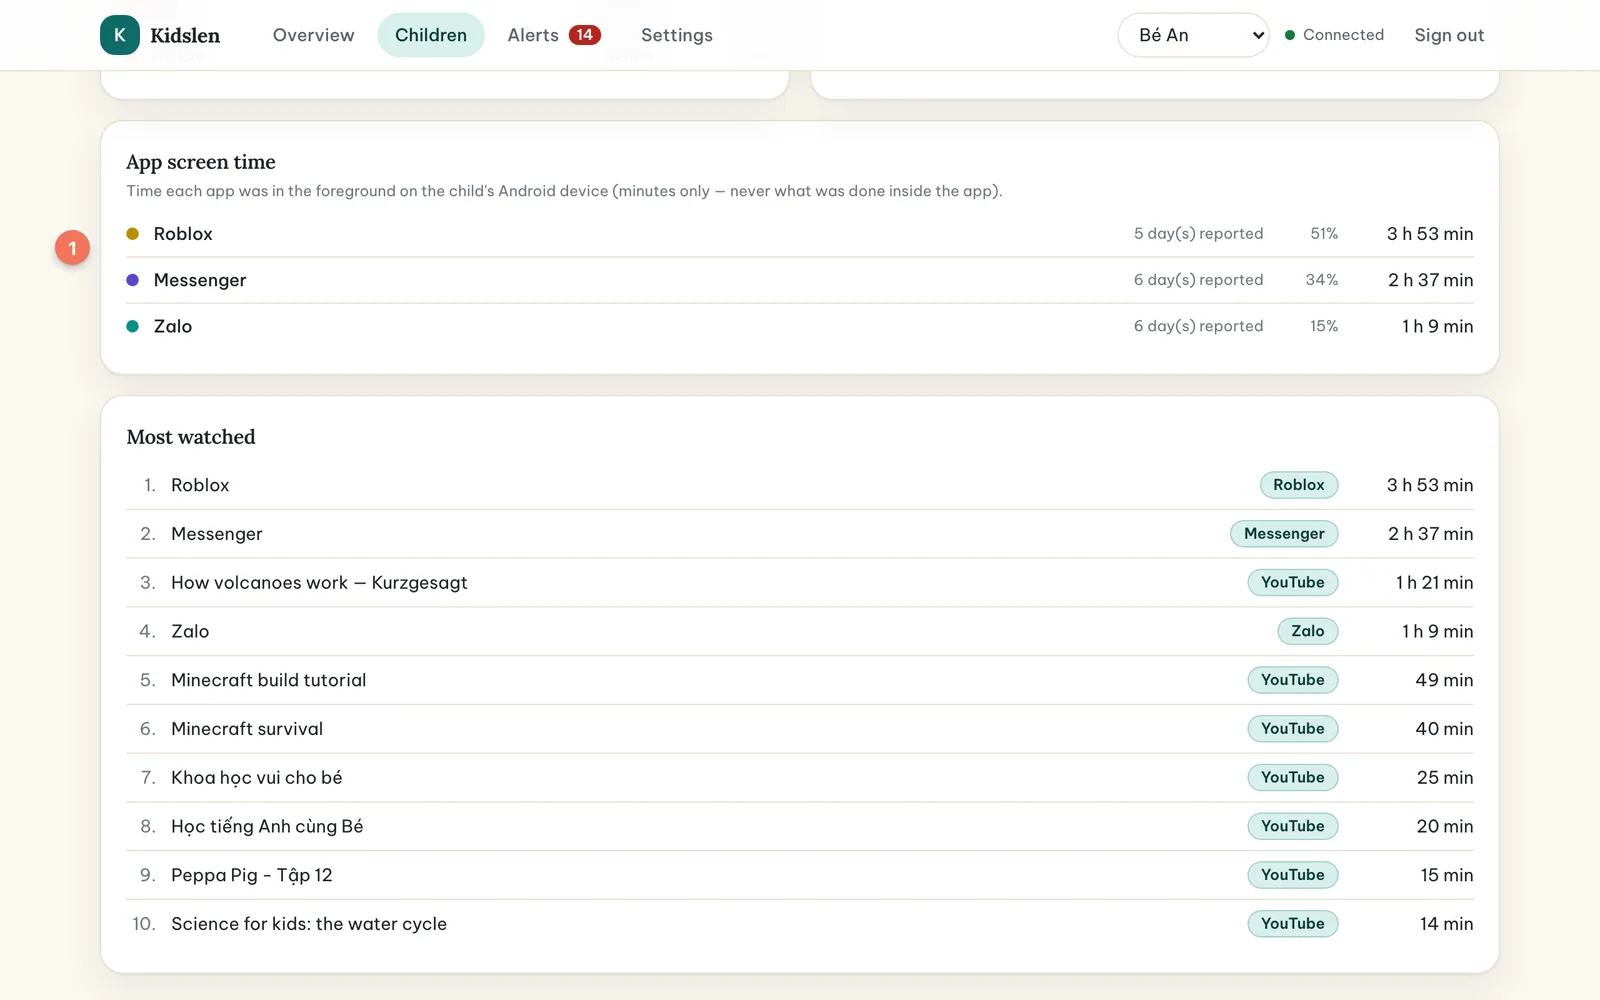Open the Settings tab
The height and width of the screenshot is (1000, 1600).
point(677,35)
